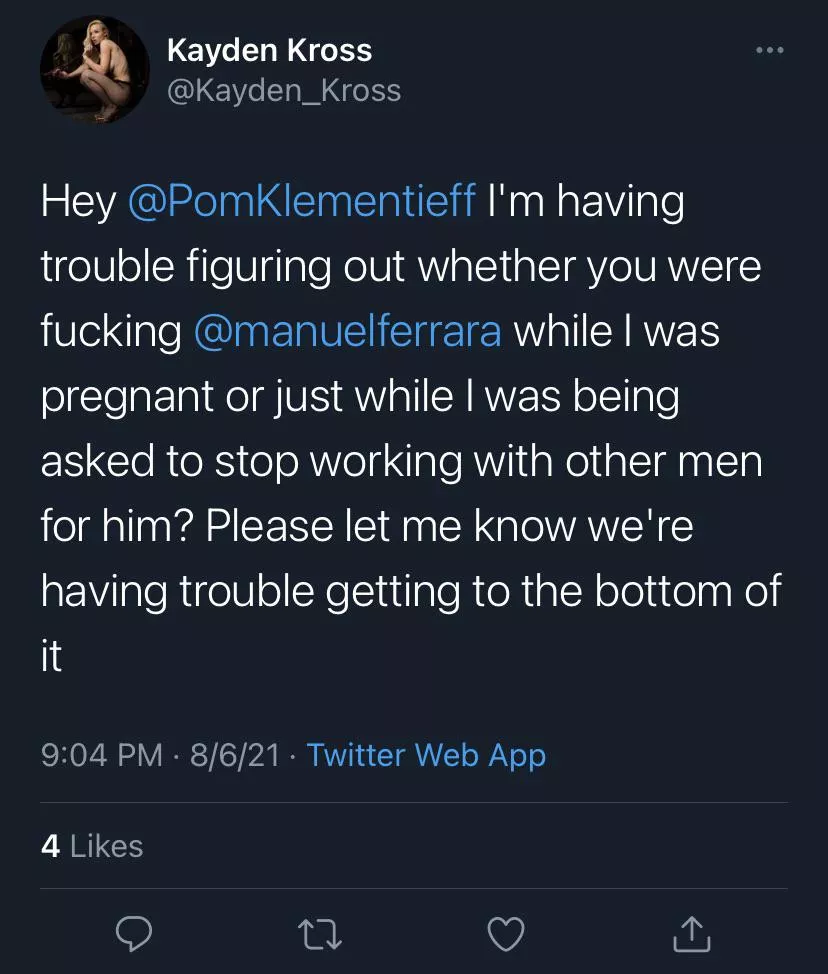Image resolution: width=828 pixels, height=974 pixels.
Task: Click the word 'Hey' starting the tweet
Action: pos(78,202)
